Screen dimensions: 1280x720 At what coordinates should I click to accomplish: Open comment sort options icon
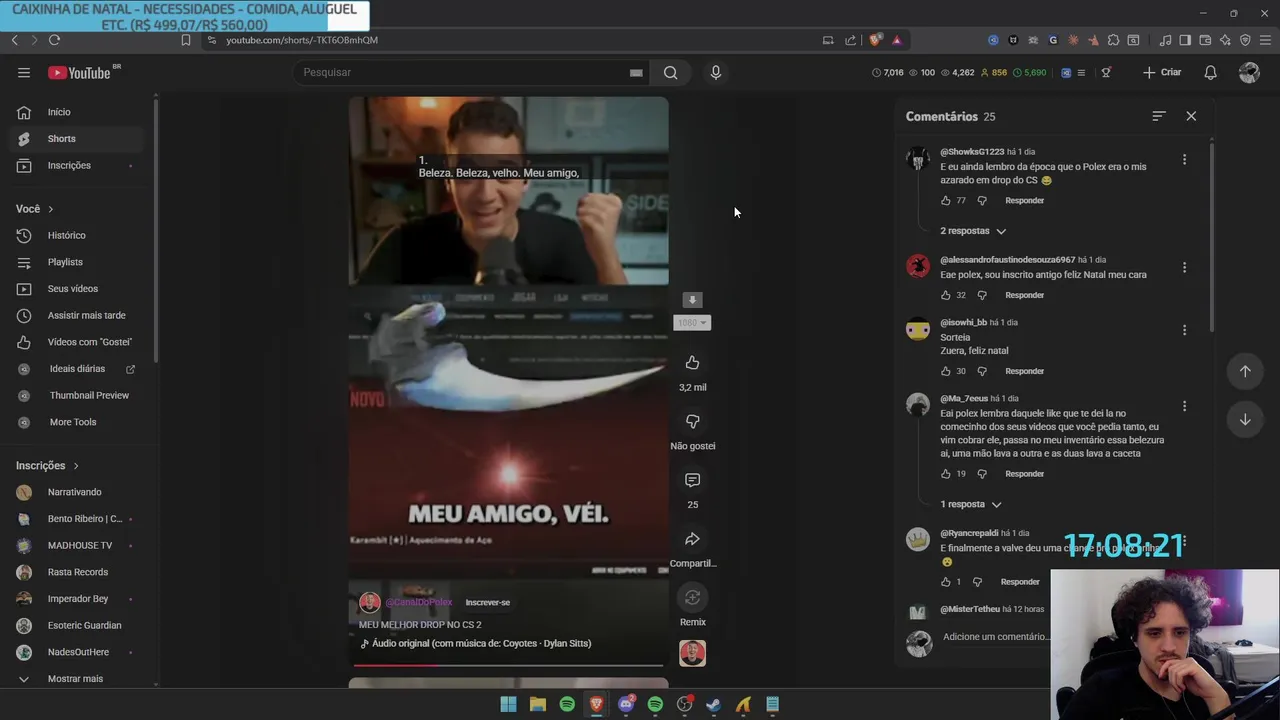click(1159, 116)
